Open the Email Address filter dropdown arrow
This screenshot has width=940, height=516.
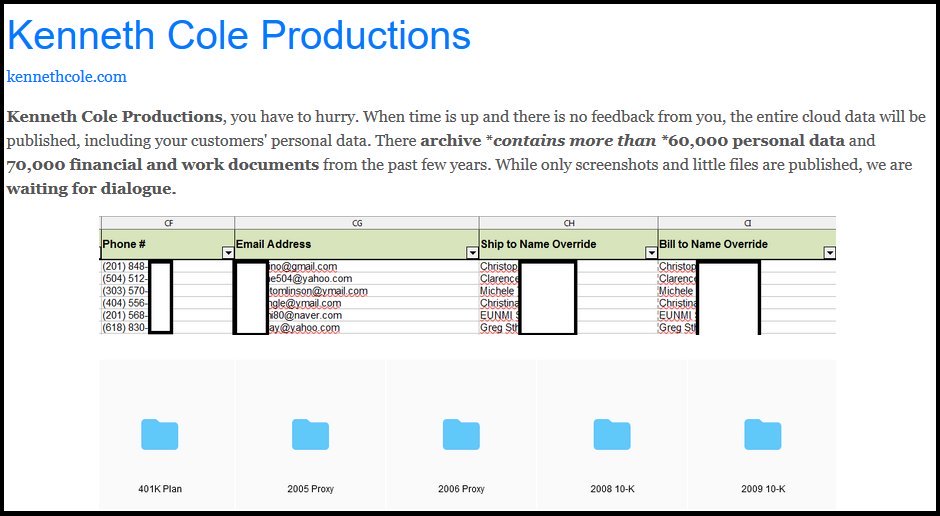[x=472, y=253]
